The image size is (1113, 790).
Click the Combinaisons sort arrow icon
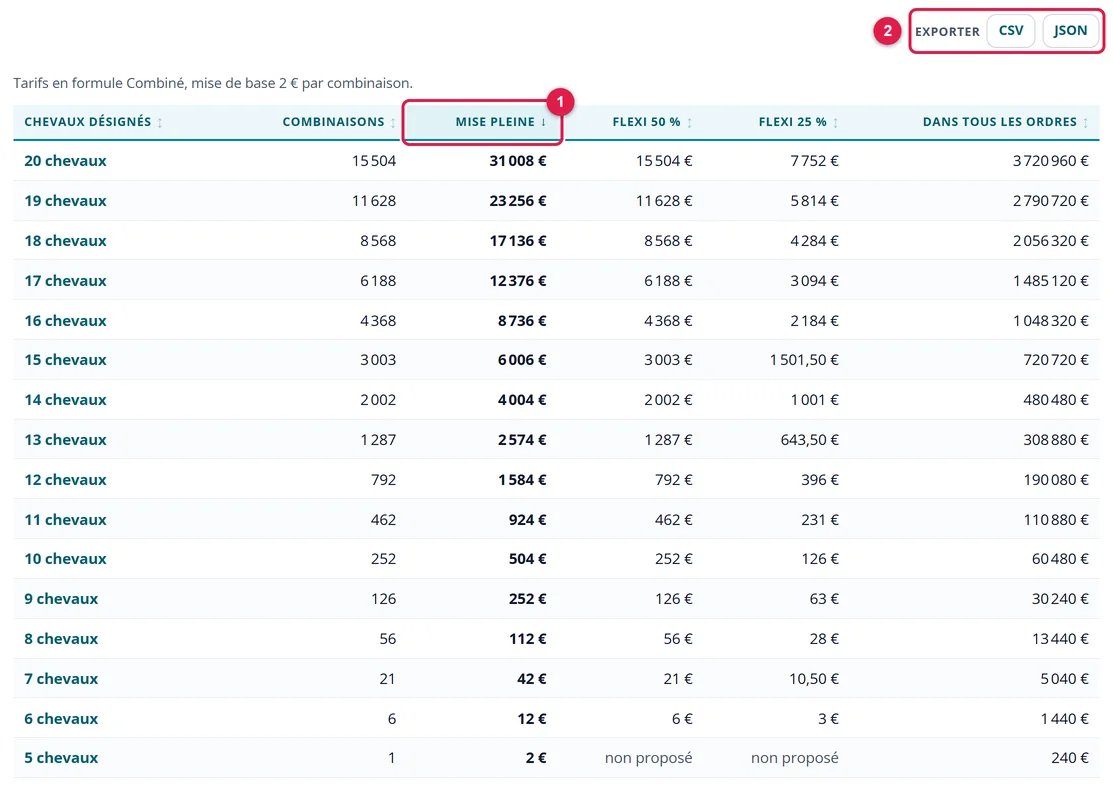(x=393, y=123)
